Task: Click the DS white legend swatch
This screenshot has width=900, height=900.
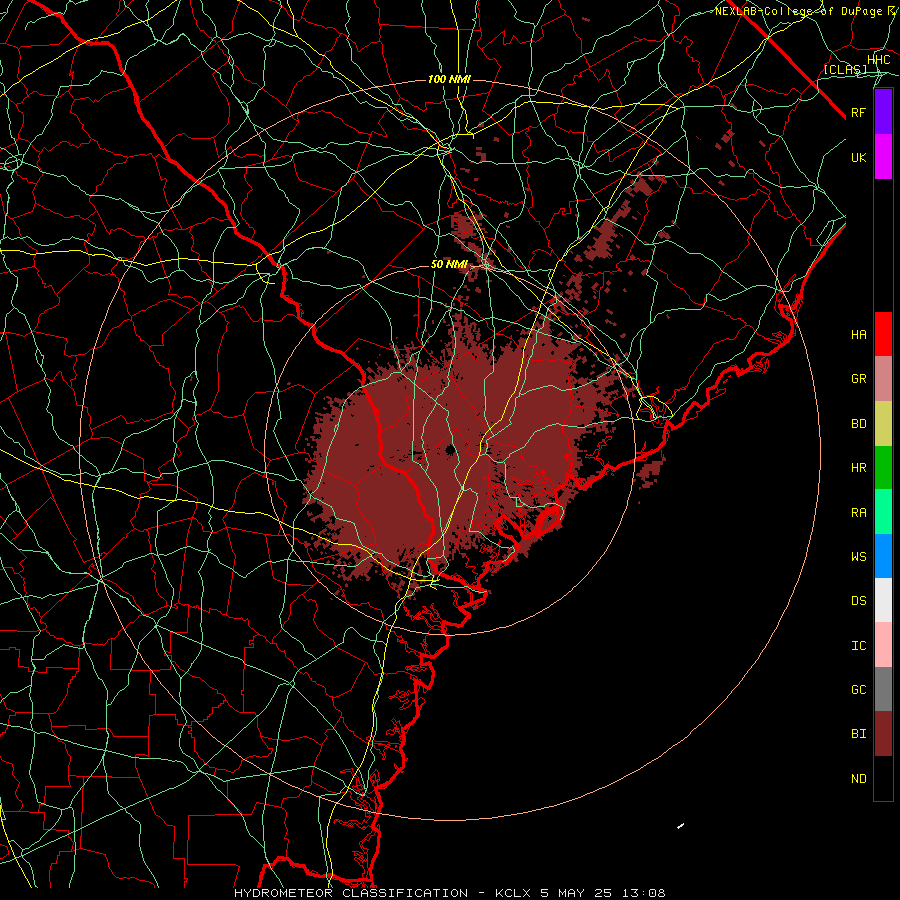Action: [x=883, y=600]
